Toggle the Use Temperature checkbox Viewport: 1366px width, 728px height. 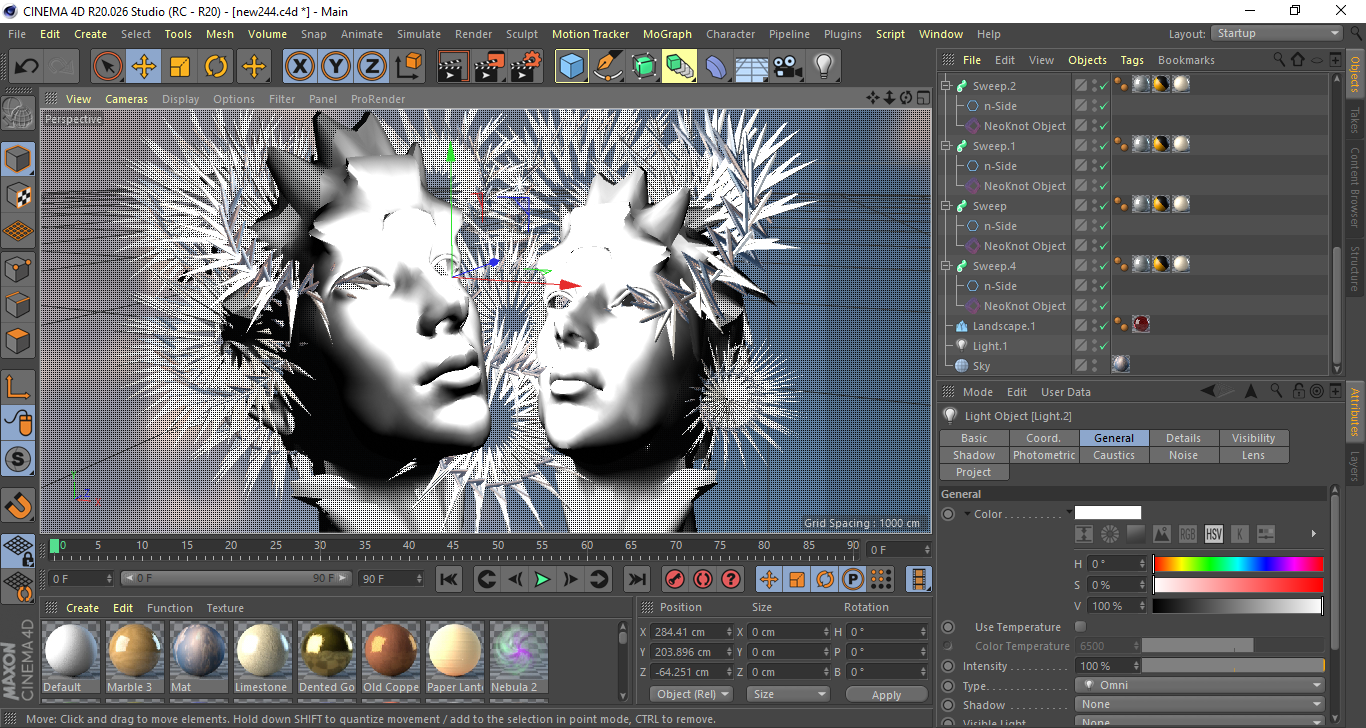point(1080,627)
